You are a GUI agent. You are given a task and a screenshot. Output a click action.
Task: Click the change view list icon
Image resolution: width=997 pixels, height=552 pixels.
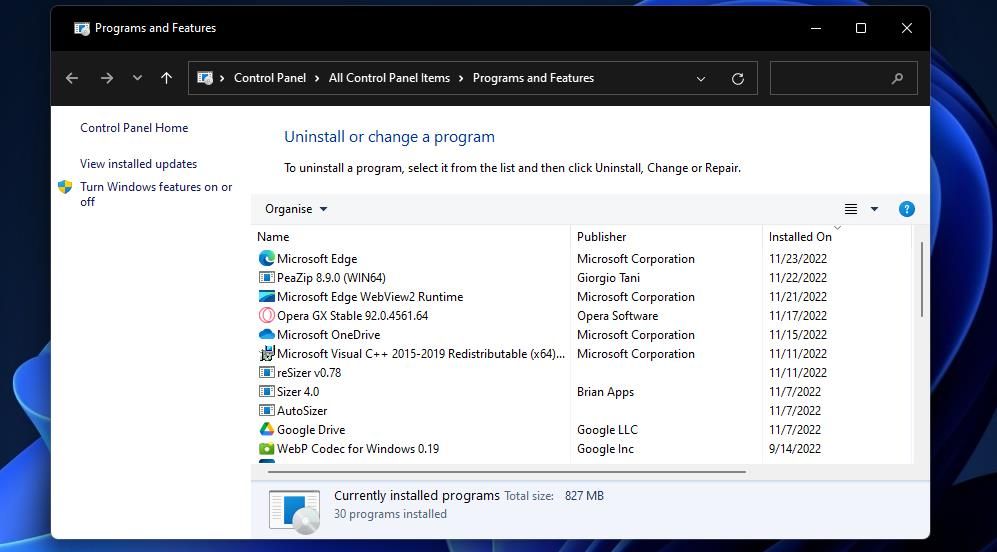pos(851,209)
